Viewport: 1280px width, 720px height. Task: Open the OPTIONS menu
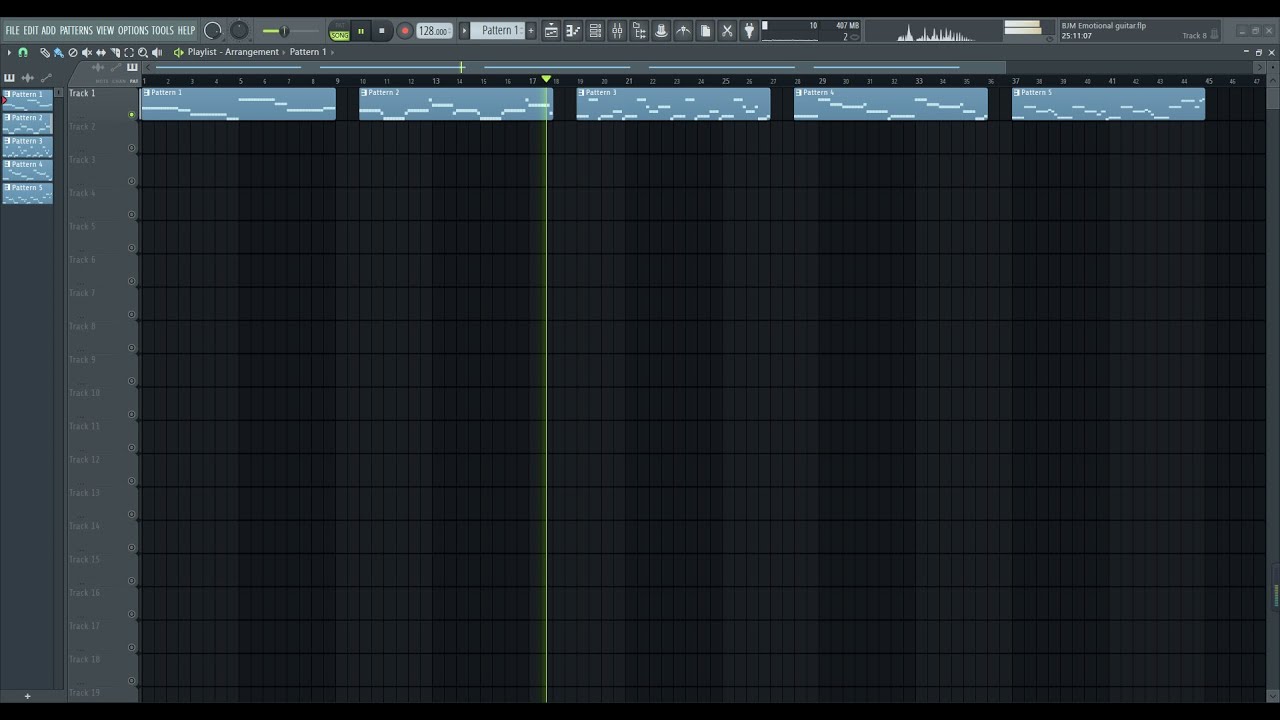coord(133,31)
